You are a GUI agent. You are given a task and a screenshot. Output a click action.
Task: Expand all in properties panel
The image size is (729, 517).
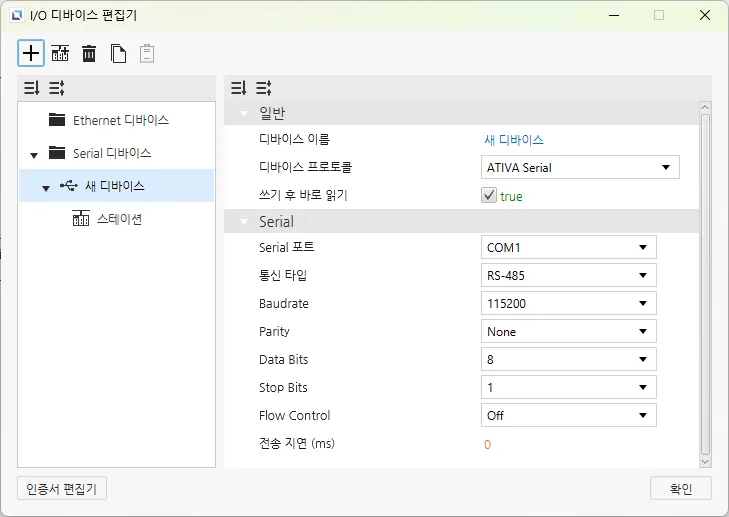263,88
